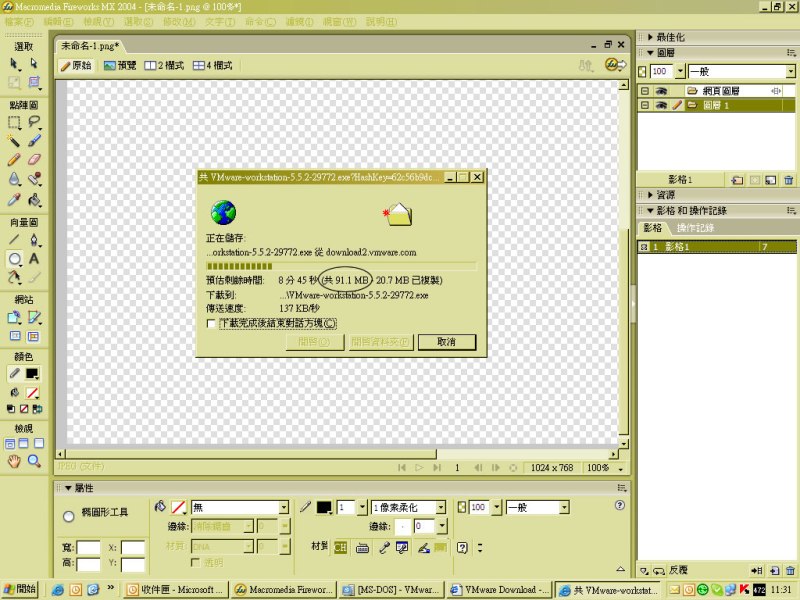Select the Magic Wand tool

[x=14, y=141]
